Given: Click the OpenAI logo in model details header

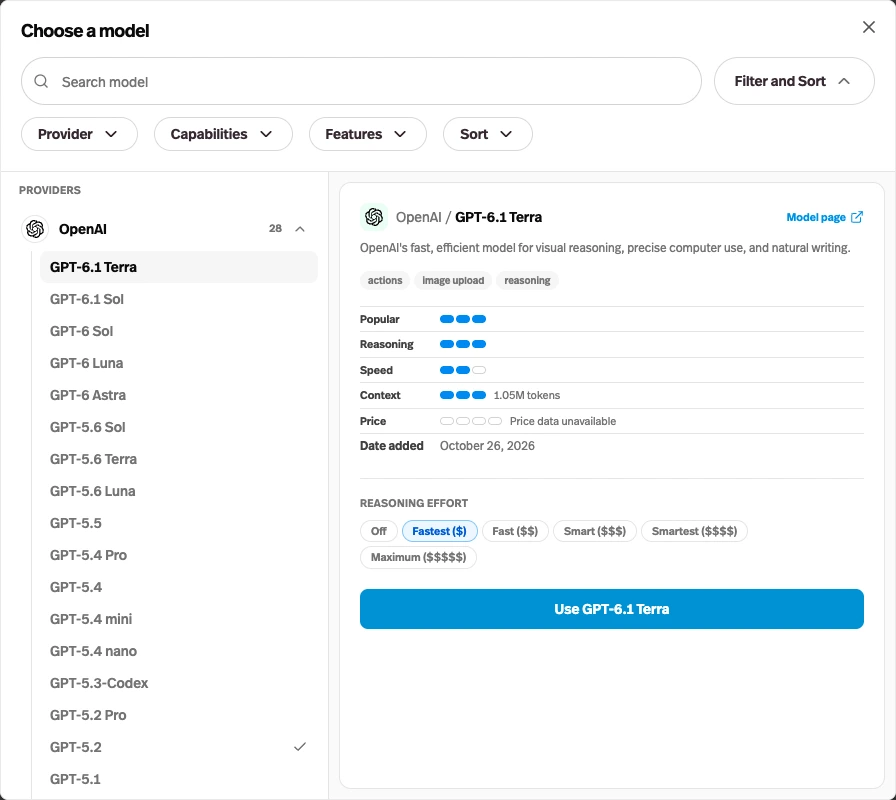Looking at the screenshot, I should click(x=374, y=217).
